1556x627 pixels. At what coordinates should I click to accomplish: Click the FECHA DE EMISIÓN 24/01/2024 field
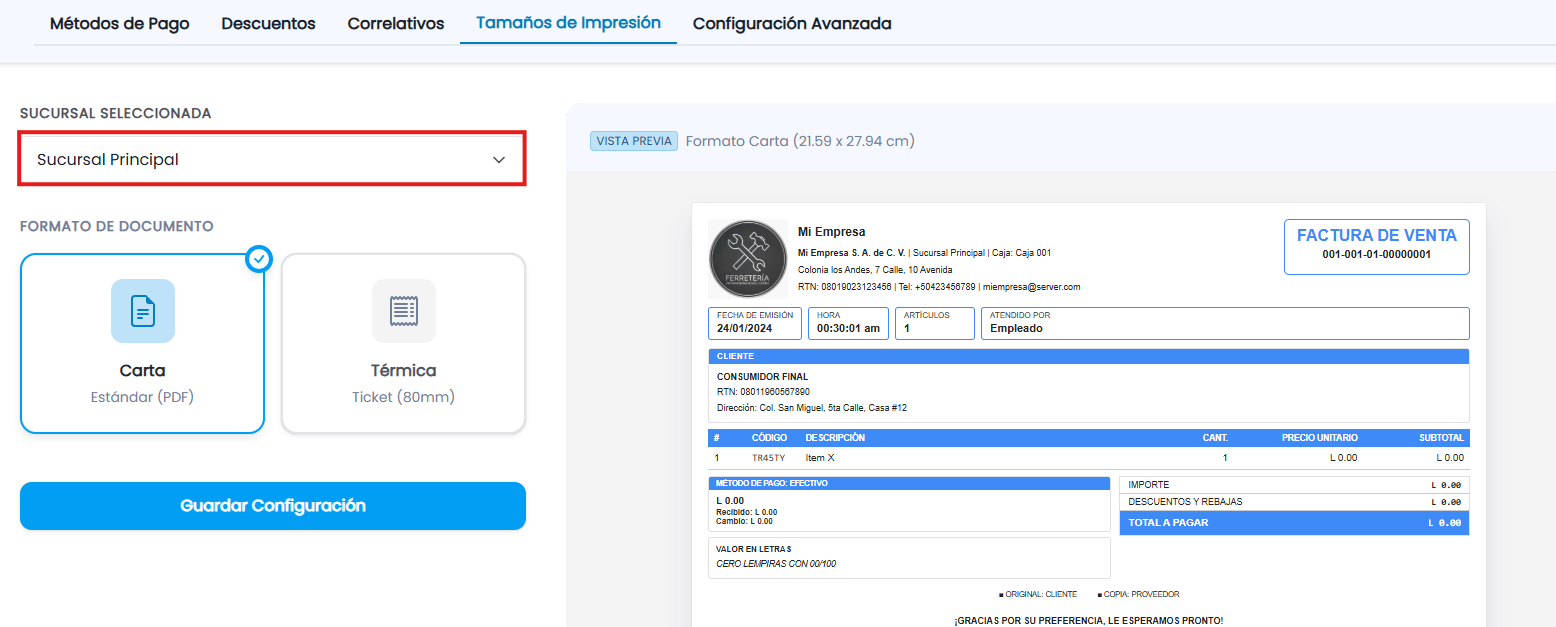click(755, 323)
